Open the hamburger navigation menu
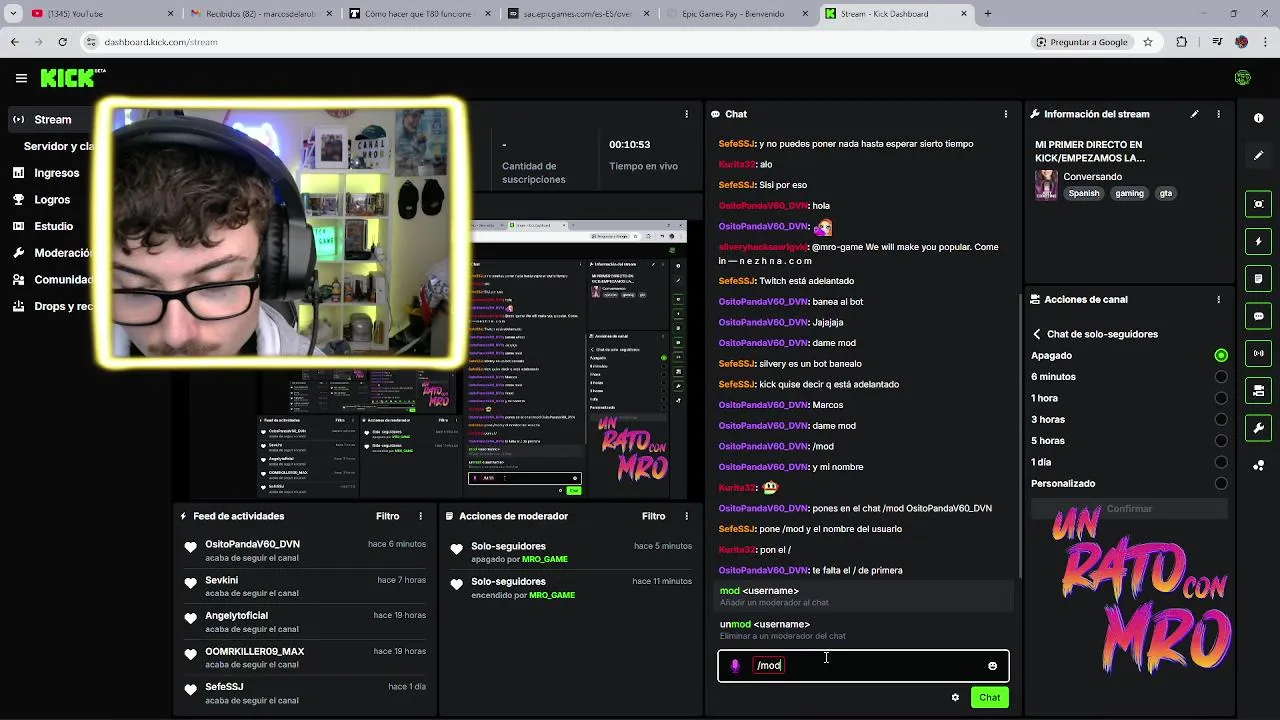Screen dimensions: 1280x720 click(x=21, y=78)
